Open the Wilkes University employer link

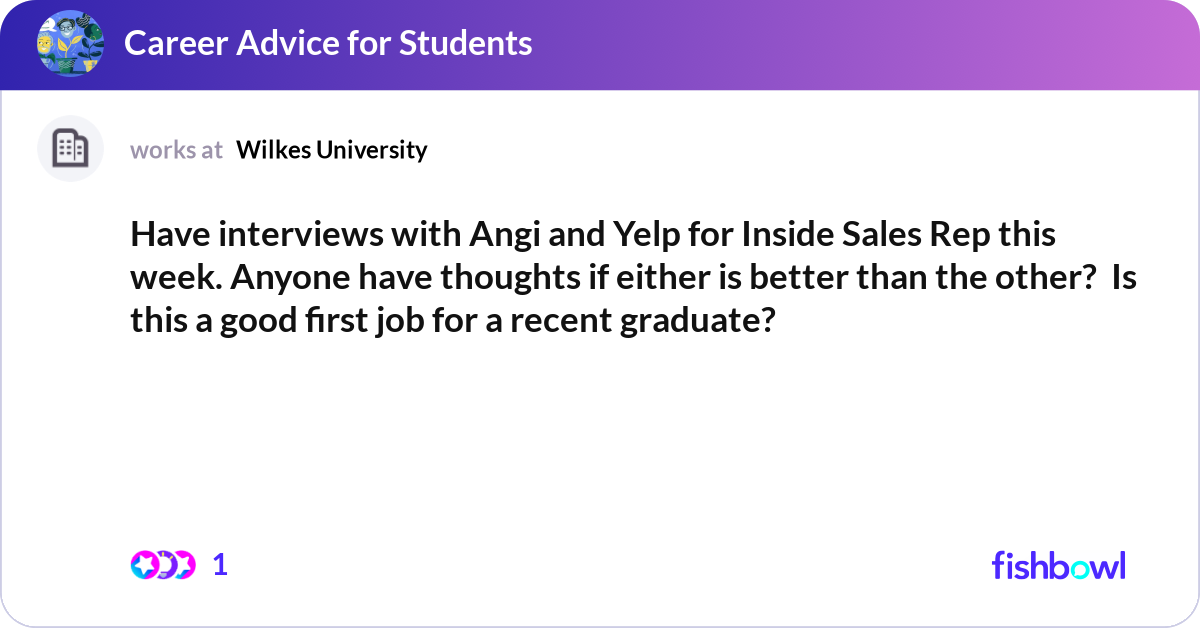point(332,150)
